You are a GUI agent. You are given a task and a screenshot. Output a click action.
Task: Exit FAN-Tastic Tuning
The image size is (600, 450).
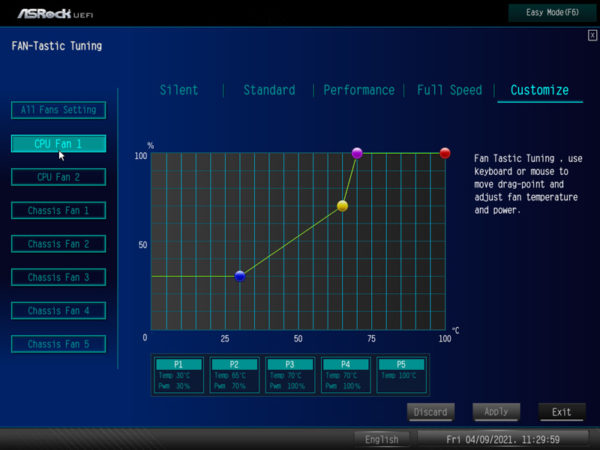pos(562,412)
